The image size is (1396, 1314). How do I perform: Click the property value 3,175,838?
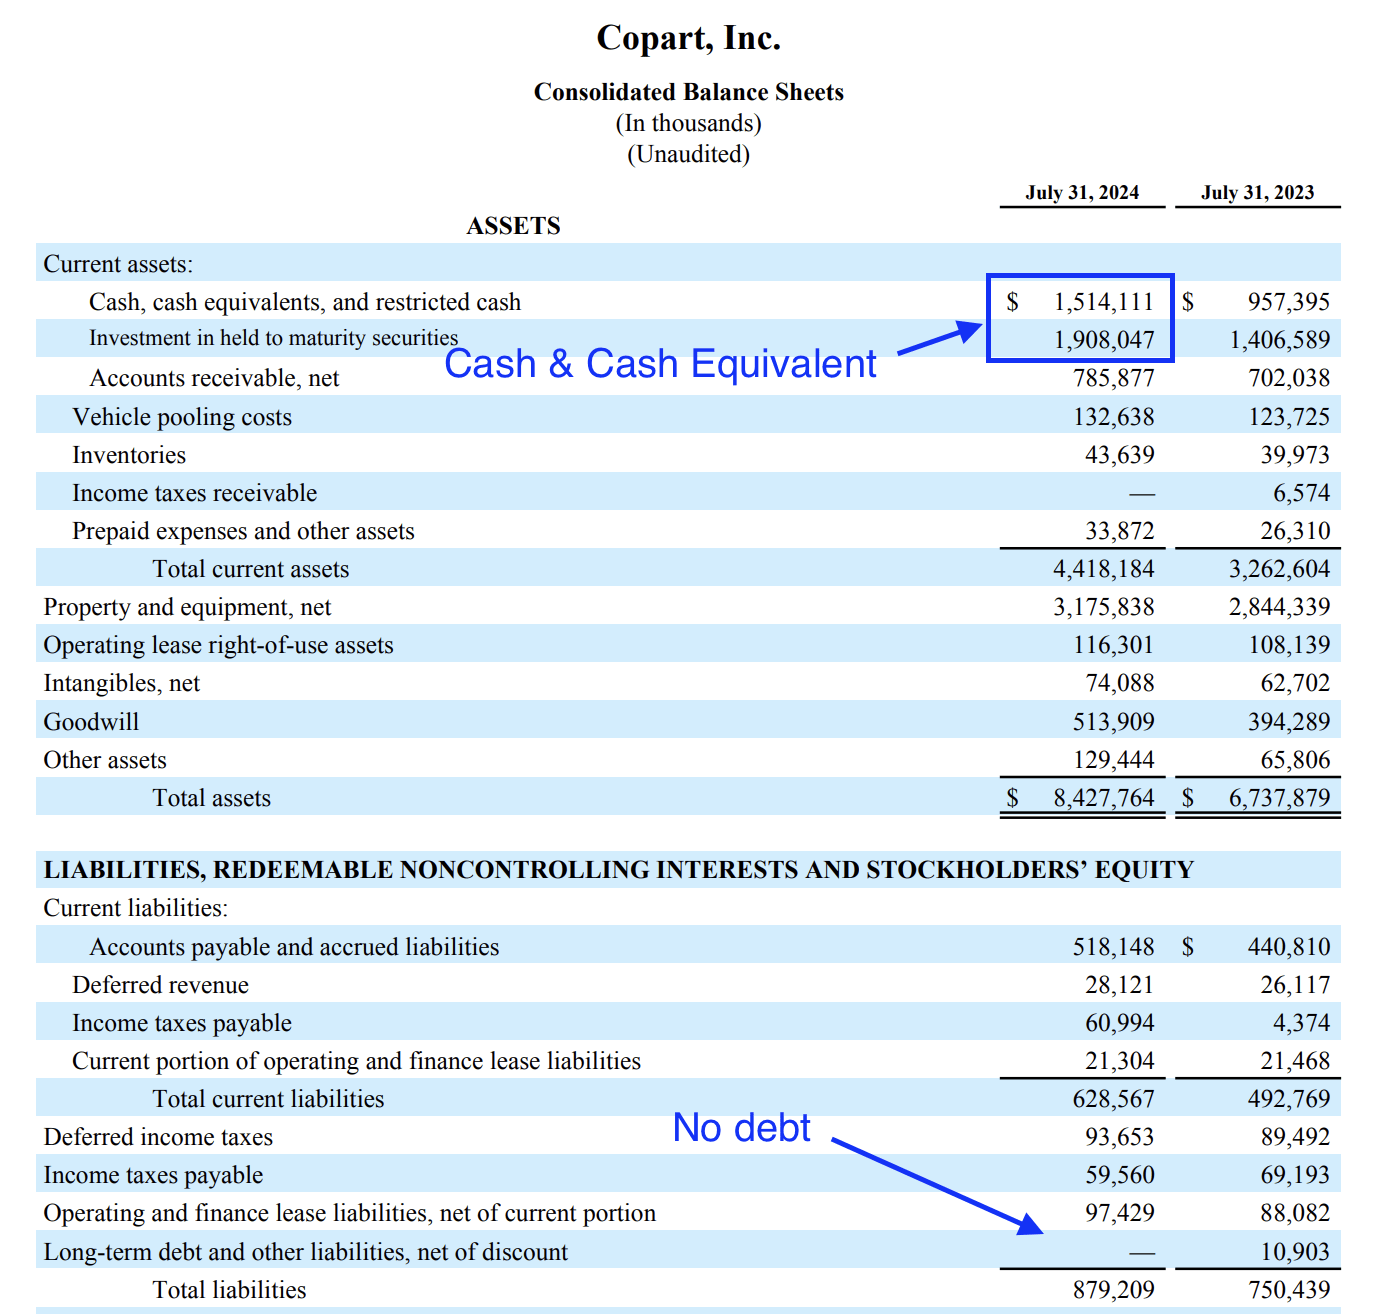pos(1104,607)
